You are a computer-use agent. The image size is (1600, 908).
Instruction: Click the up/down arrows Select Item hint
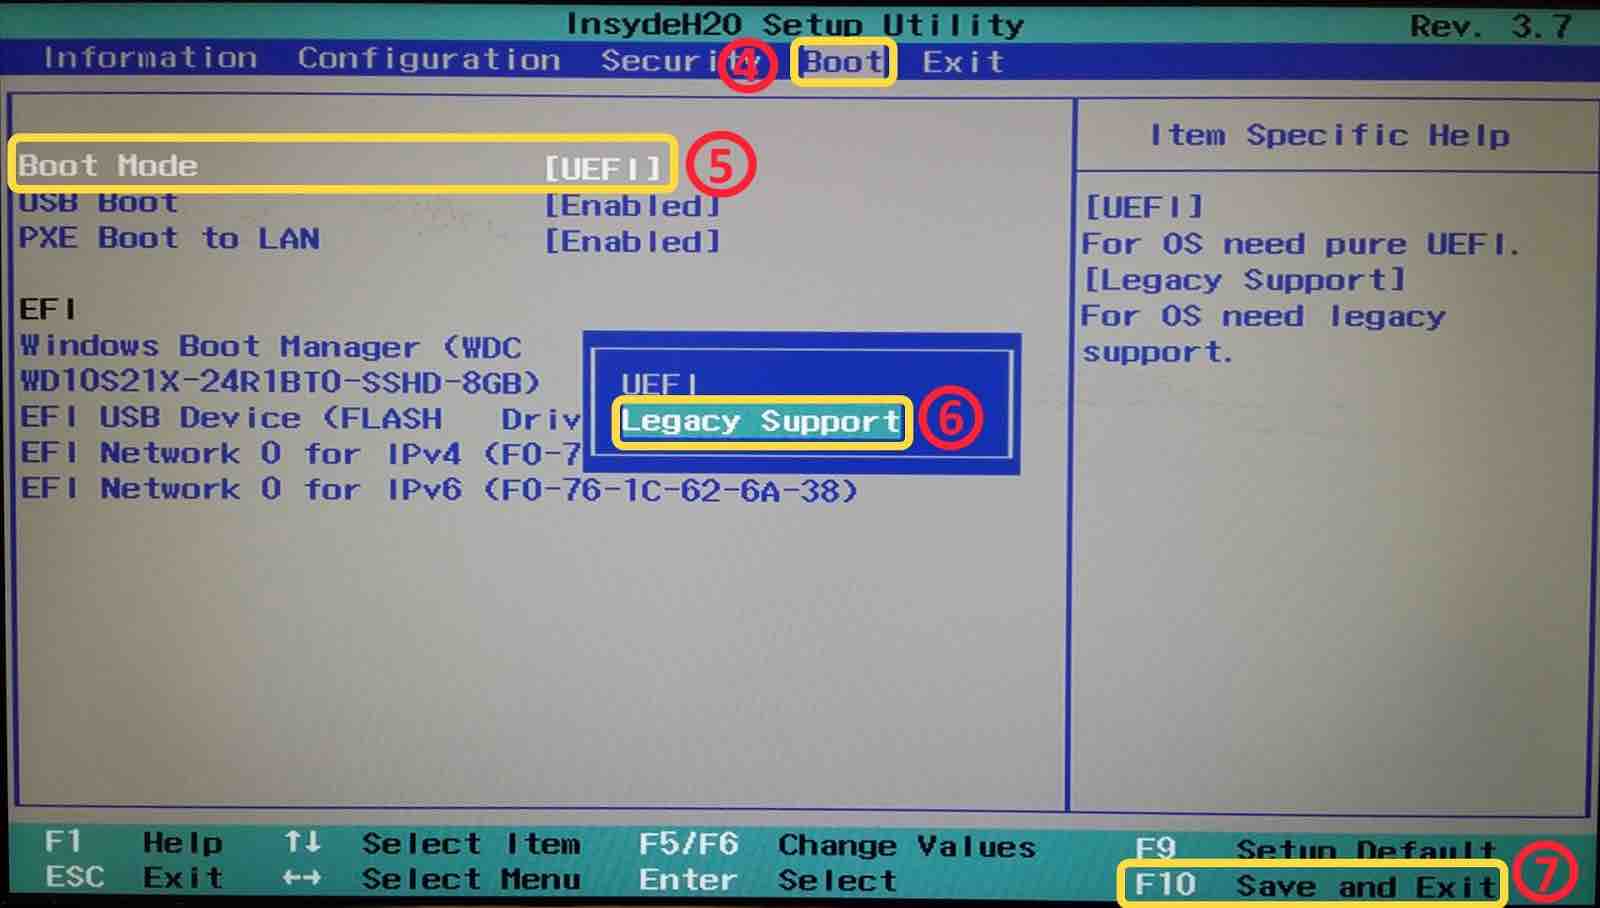tap(432, 844)
